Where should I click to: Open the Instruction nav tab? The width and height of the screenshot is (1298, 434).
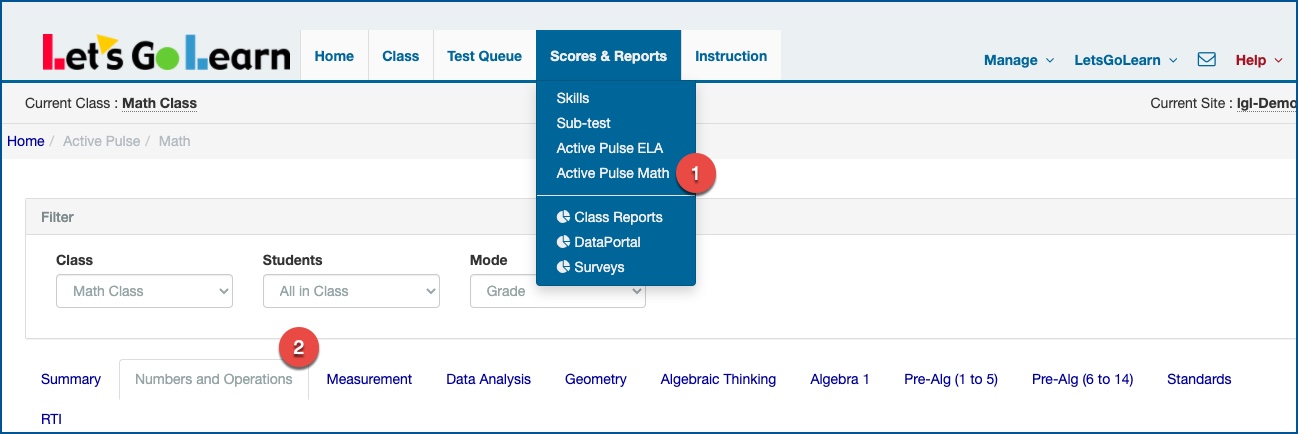(731, 56)
